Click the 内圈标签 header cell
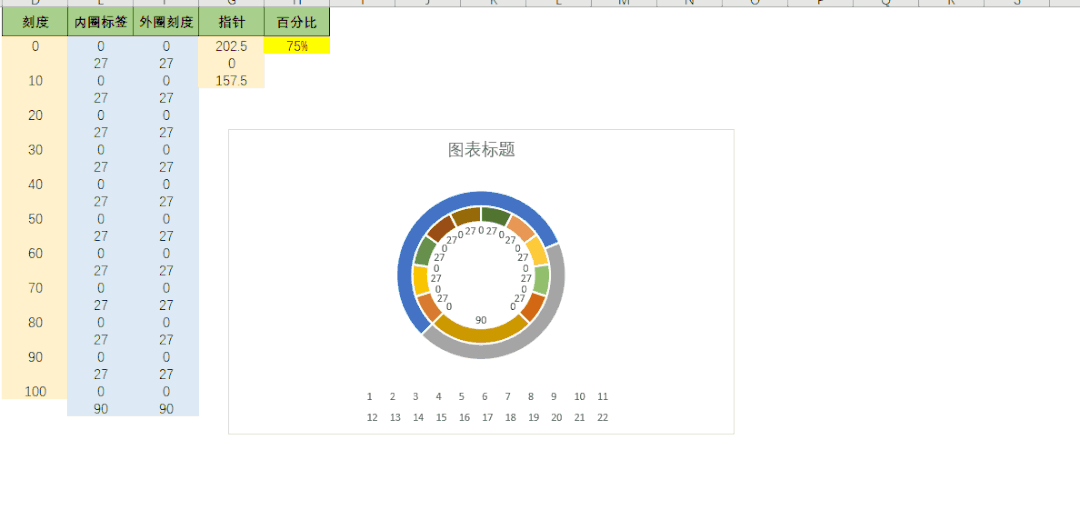 coord(100,21)
